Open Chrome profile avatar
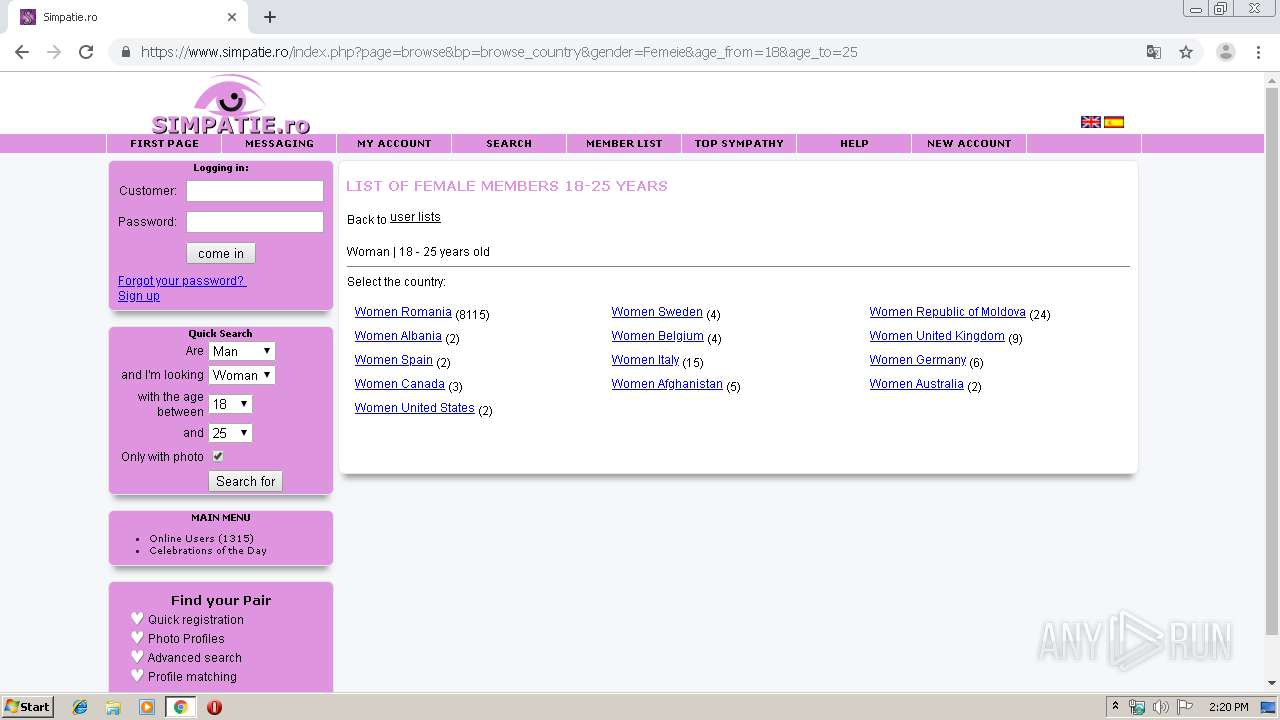Viewport: 1280px width, 720px height. click(x=1225, y=52)
